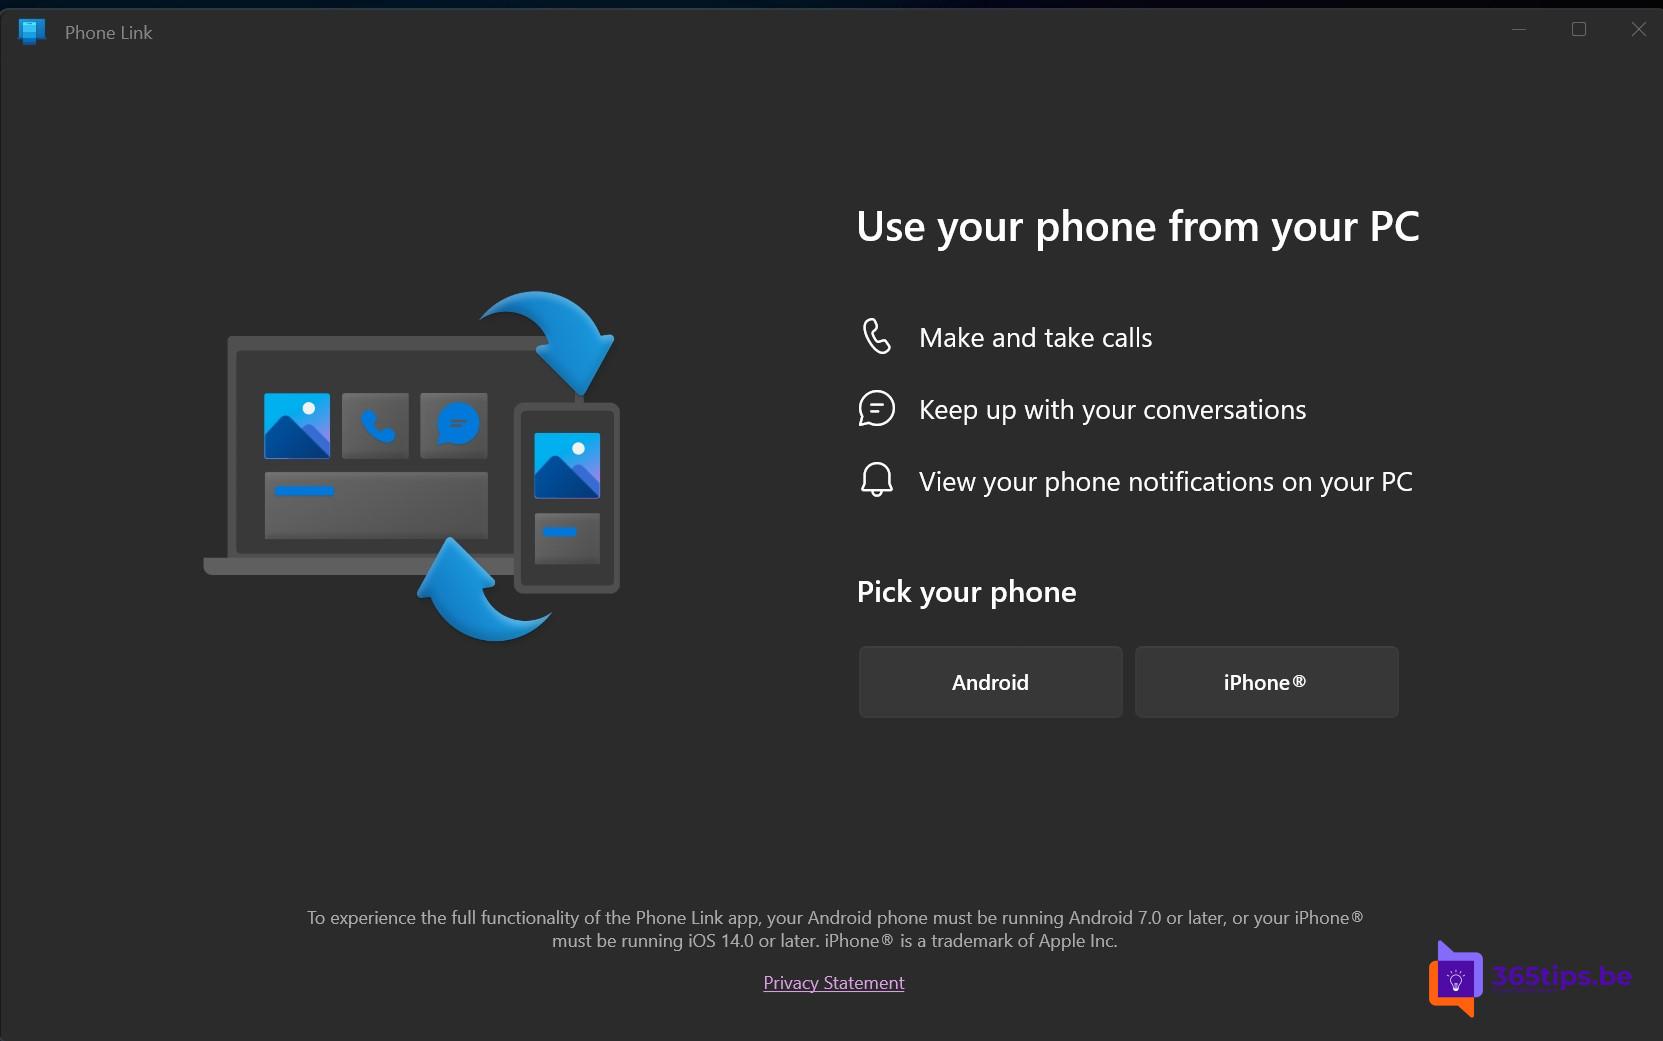Click the 'Pick your phone' heading
Image resolution: width=1663 pixels, height=1041 pixels.
966,592
